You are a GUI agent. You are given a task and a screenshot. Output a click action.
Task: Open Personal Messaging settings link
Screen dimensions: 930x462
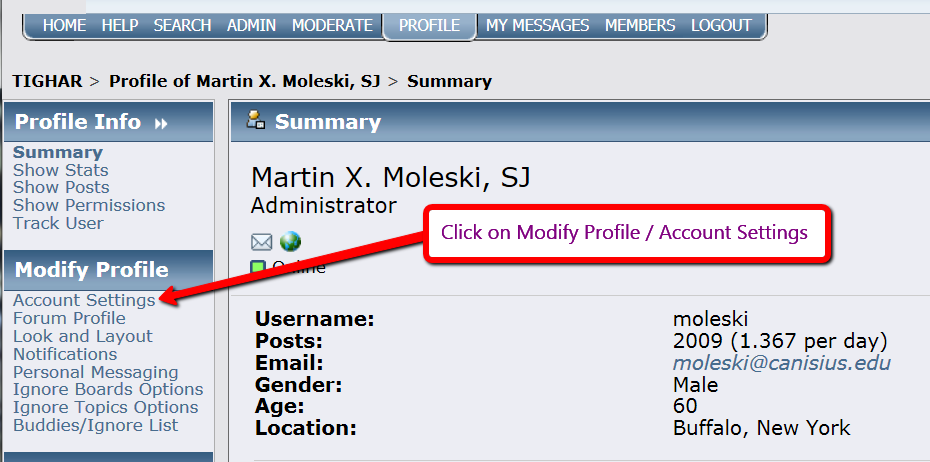(96, 372)
